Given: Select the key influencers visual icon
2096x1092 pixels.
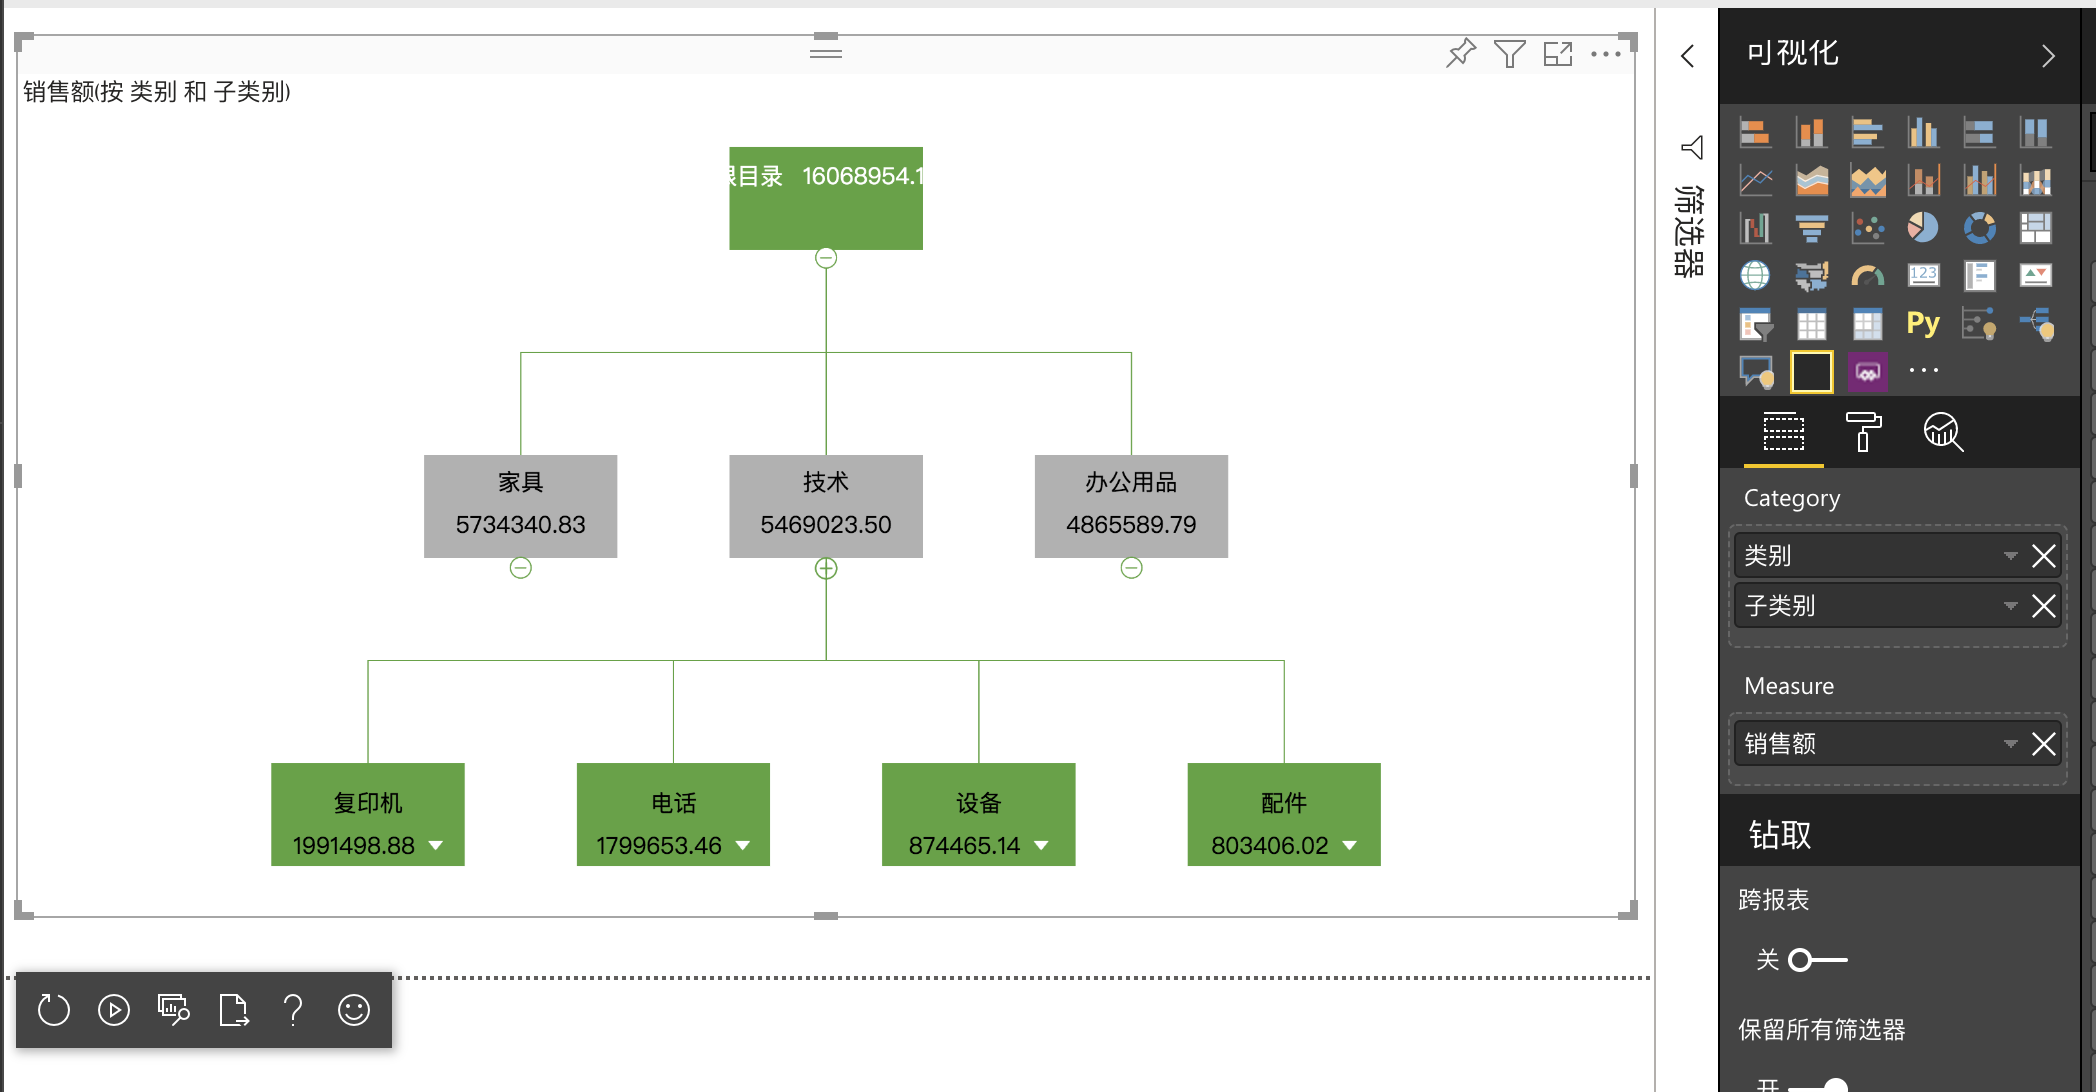Looking at the screenshot, I should pos(1979,324).
